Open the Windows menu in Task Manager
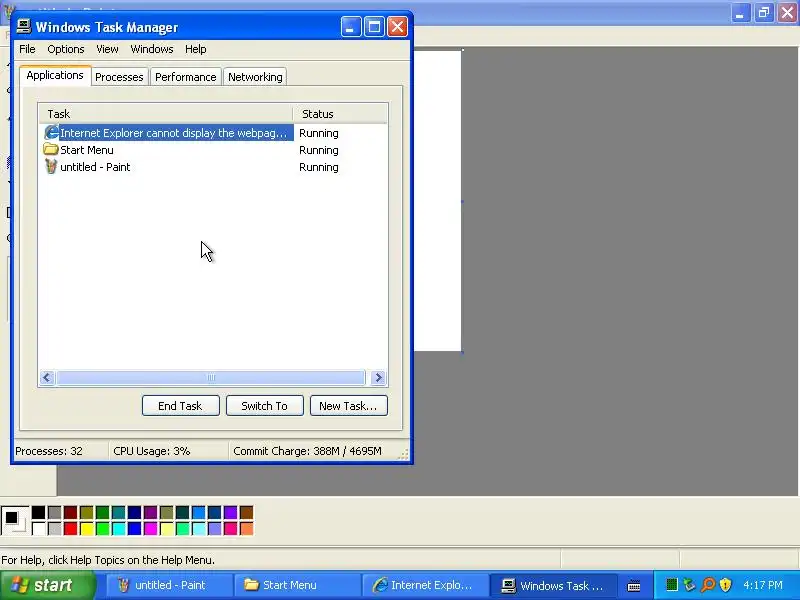The height and width of the screenshot is (600, 800). click(x=152, y=49)
